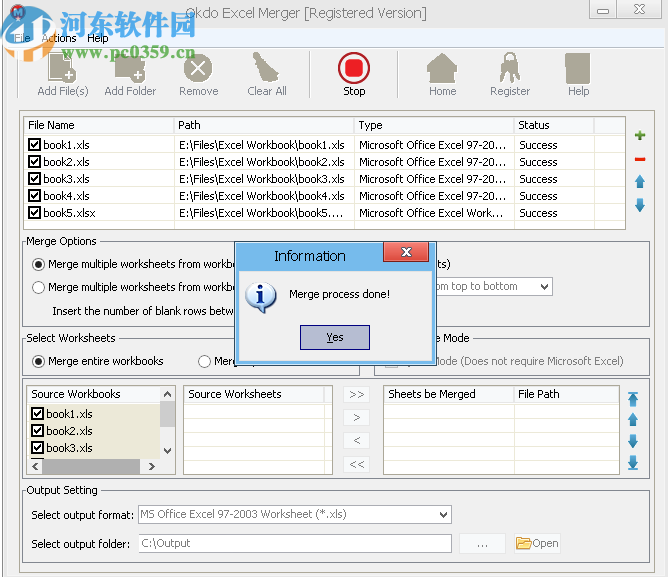
Task: Click the ... browse output folder button
Action: (x=482, y=543)
